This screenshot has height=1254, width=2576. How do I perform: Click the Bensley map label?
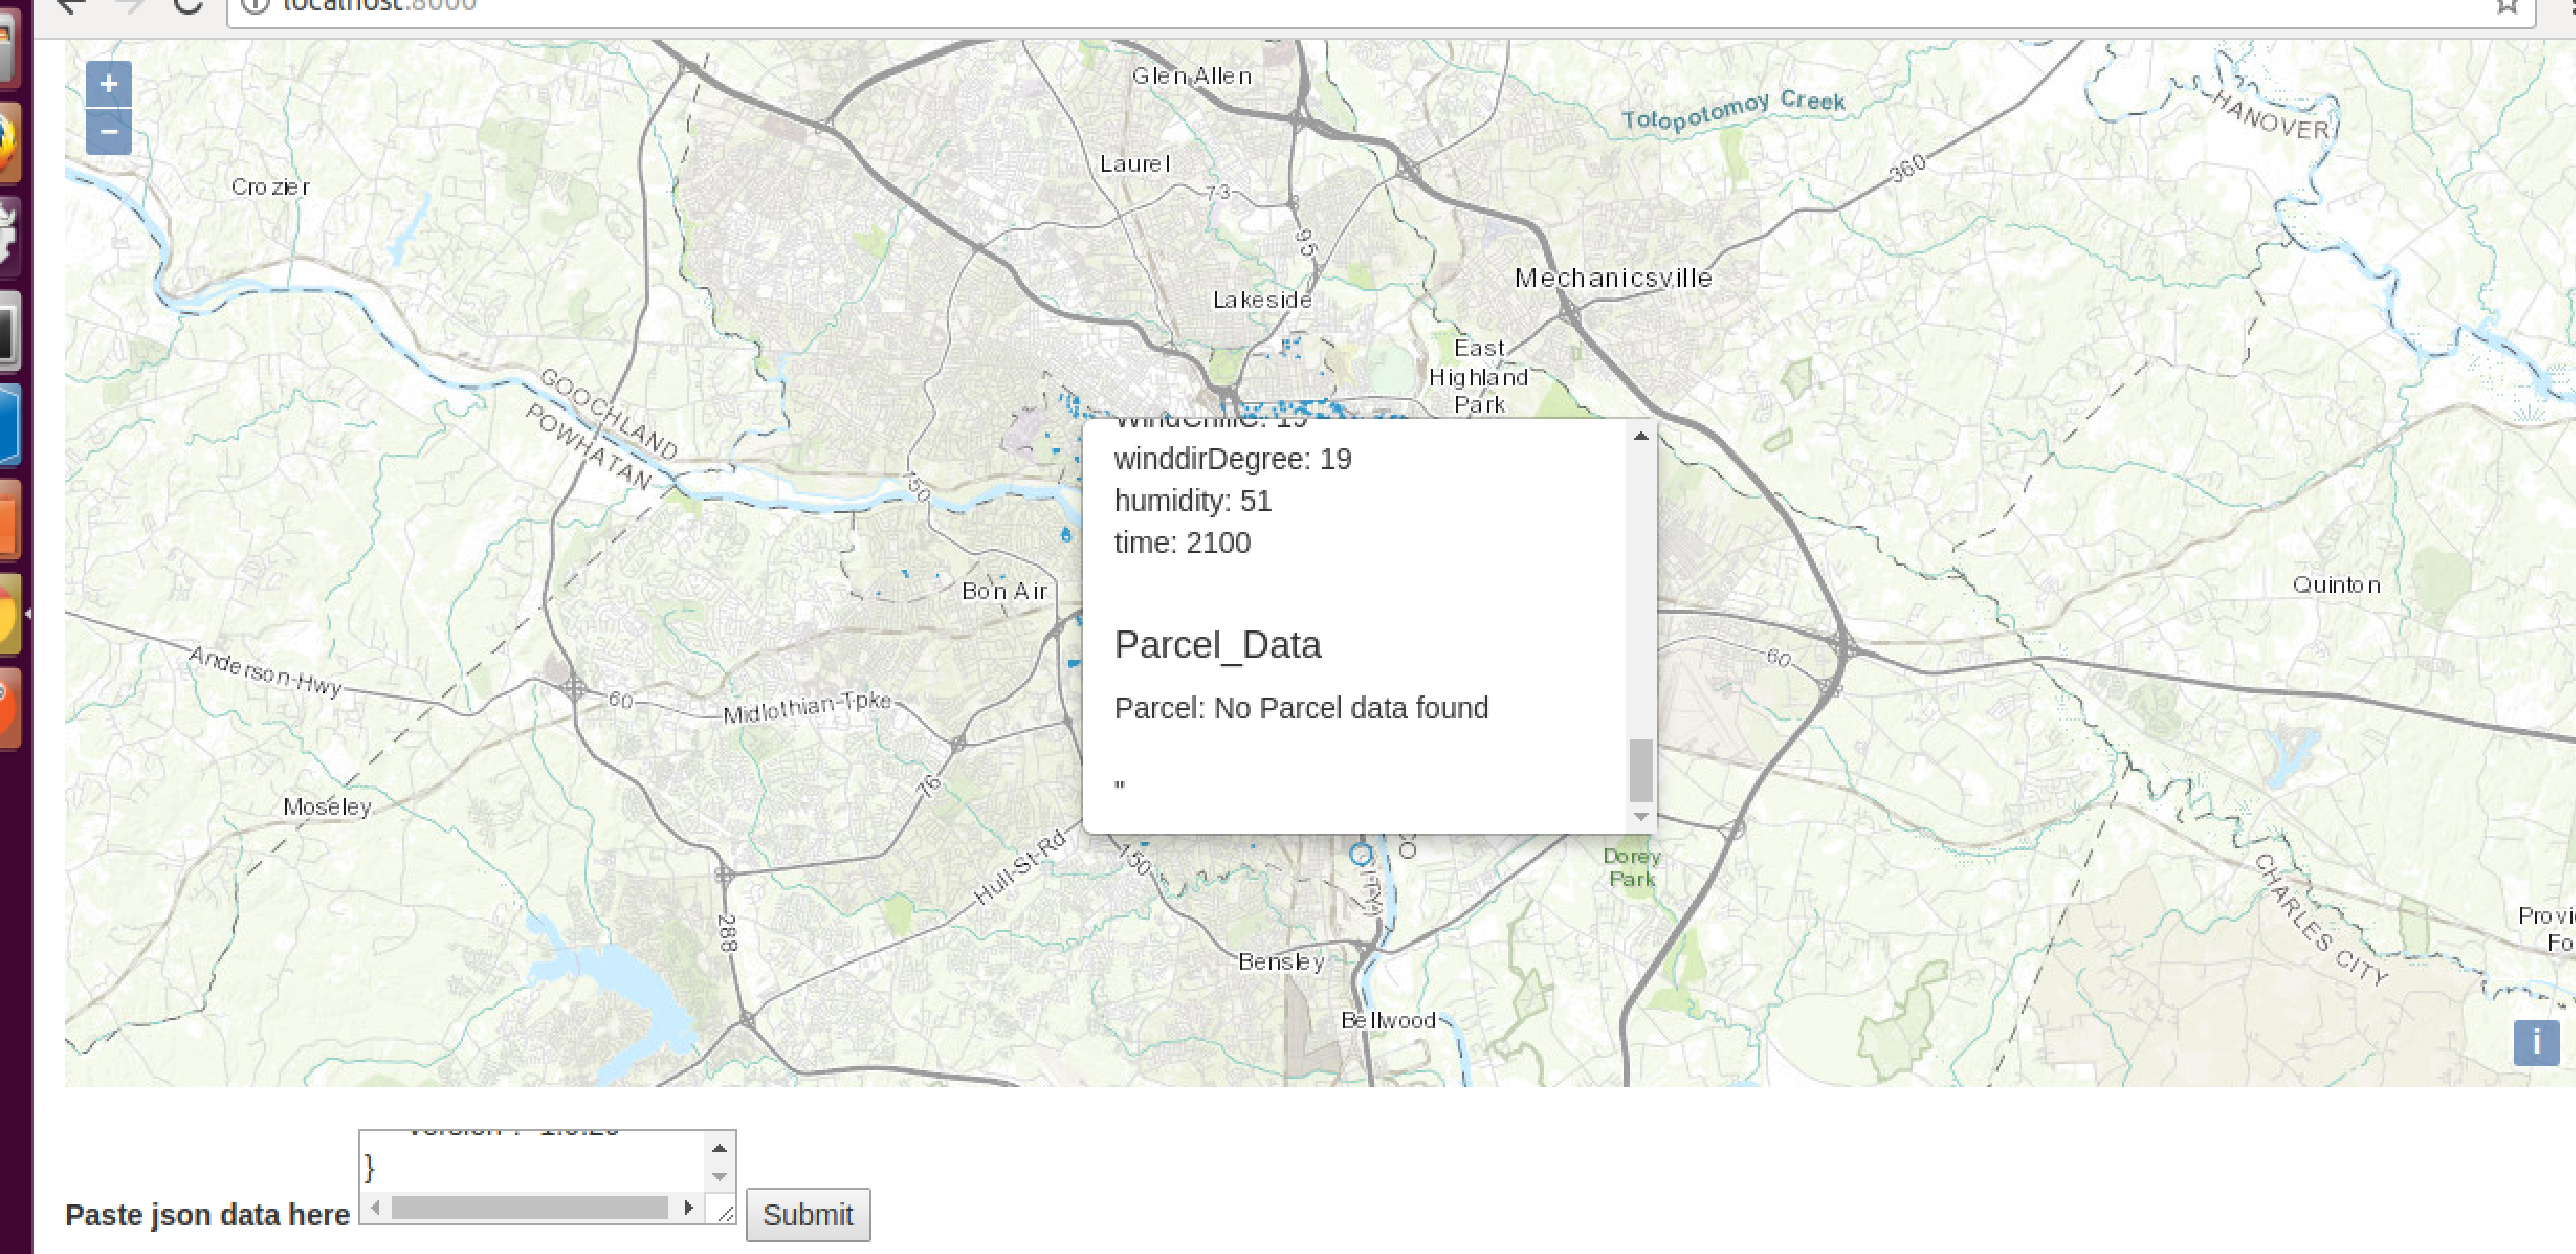[1281, 962]
